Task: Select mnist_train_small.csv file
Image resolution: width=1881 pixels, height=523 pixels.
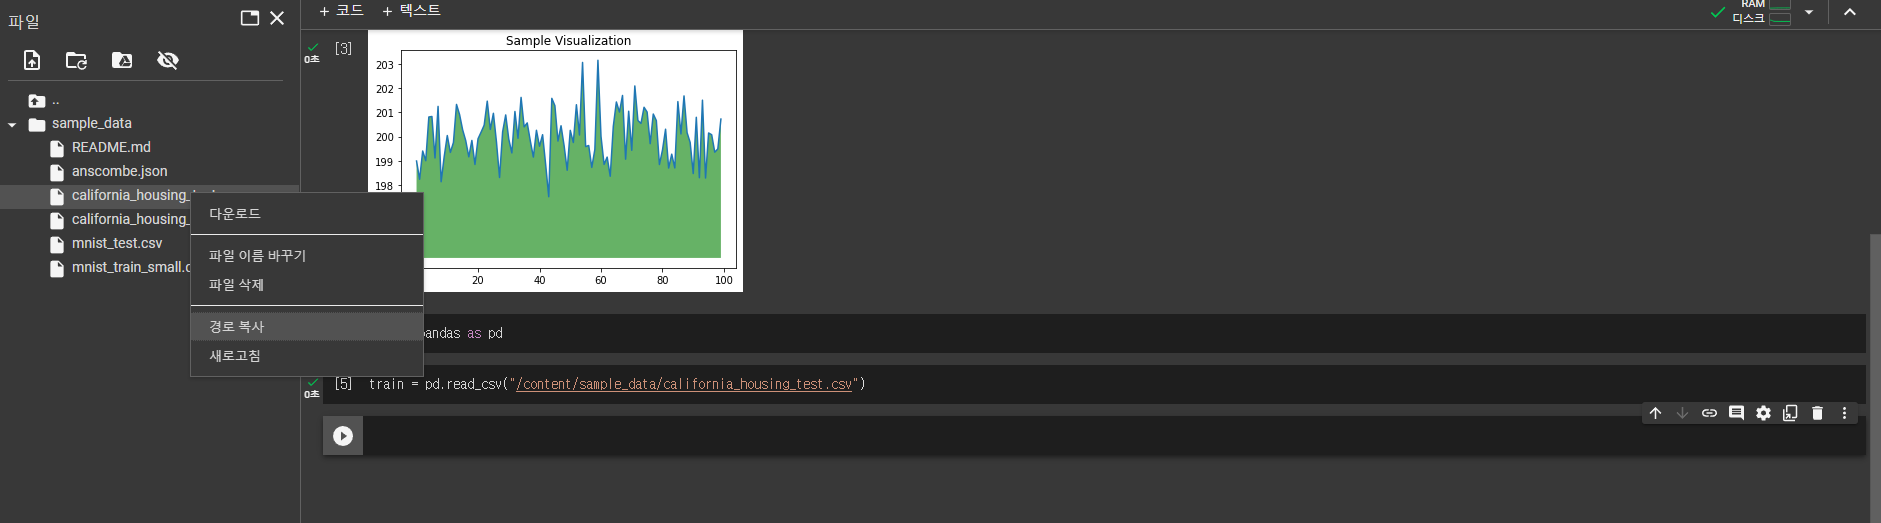Action: (120, 267)
